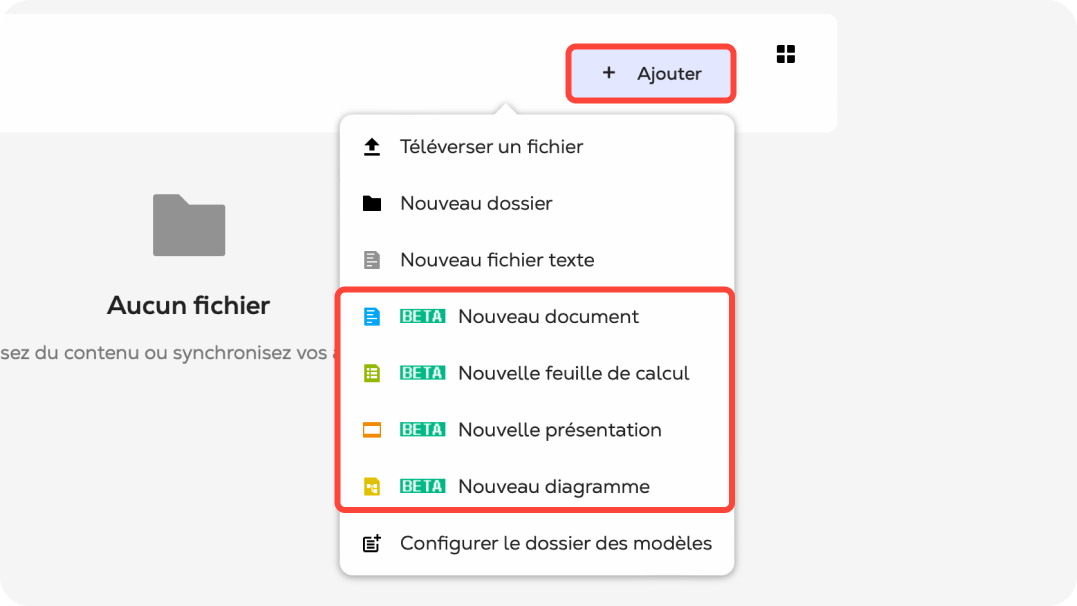The width and height of the screenshot is (1077, 606).
Task: Pick Nouvelle présentation from the list
Action: pyautogui.click(x=559, y=431)
